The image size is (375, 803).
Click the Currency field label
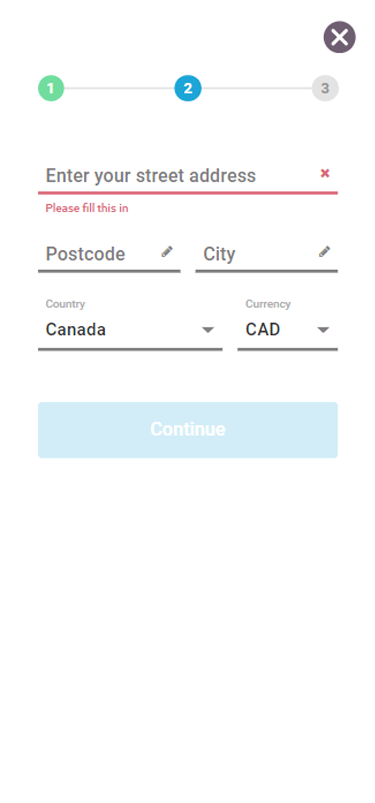268,304
